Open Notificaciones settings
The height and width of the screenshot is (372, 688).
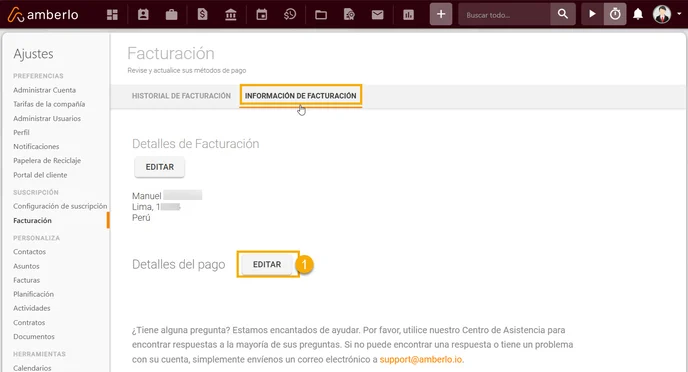pyautogui.click(x=36, y=147)
